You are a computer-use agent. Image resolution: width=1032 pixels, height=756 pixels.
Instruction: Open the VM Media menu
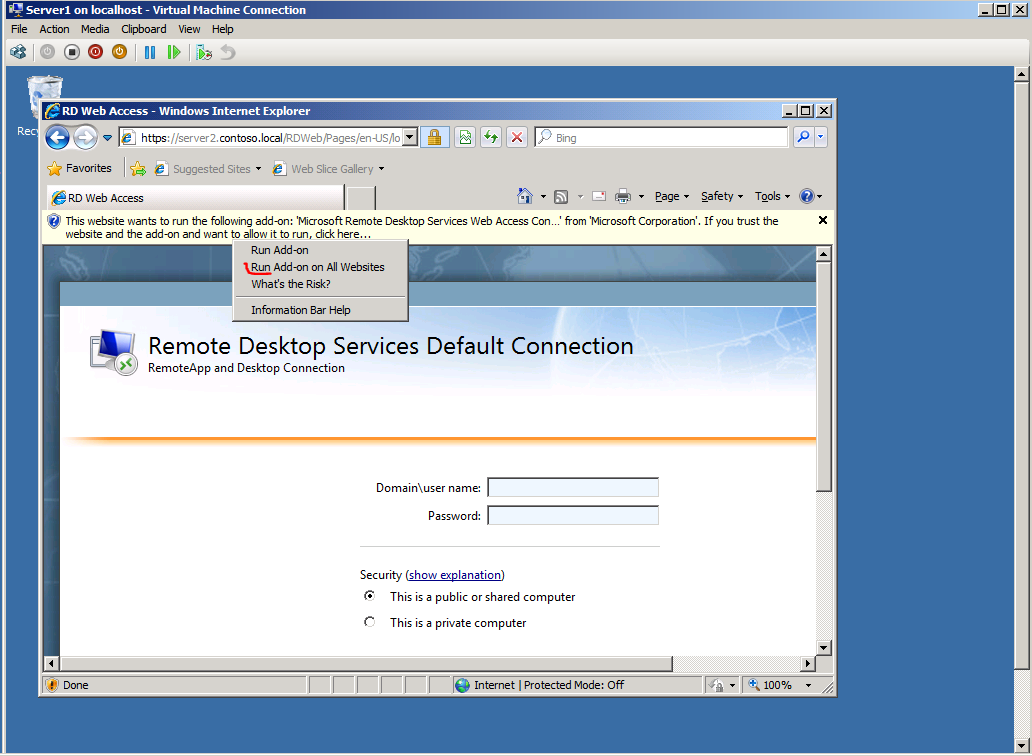95,29
